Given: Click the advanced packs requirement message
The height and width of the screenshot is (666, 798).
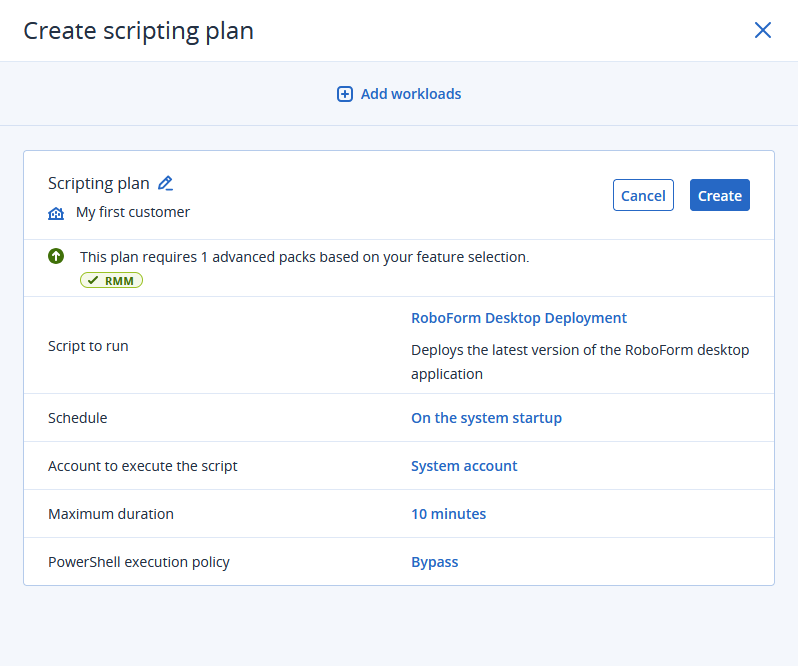Looking at the screenshot, I should coord(304,257).
